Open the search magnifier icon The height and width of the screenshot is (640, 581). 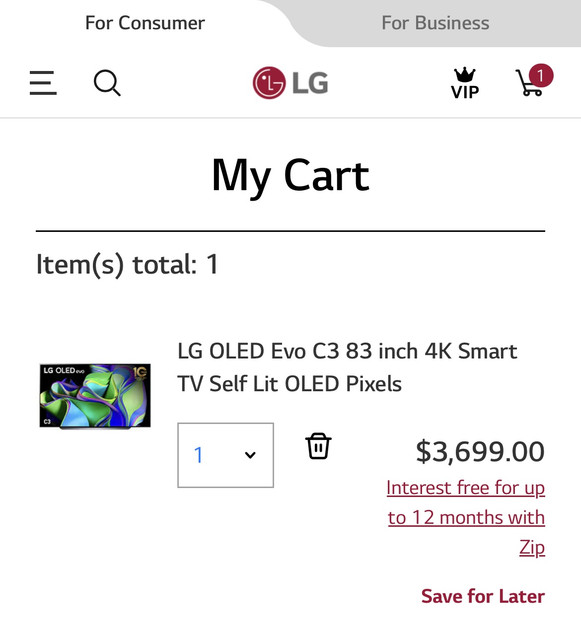107,83
